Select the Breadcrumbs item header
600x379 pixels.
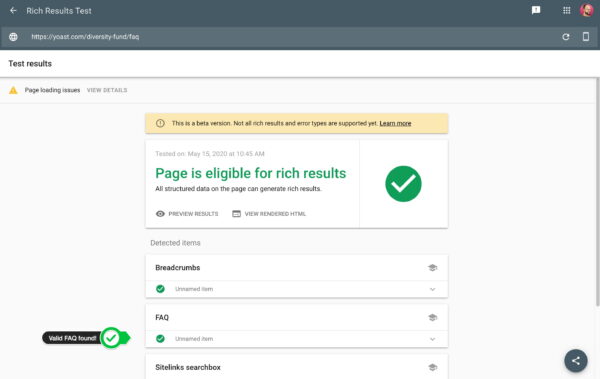[x=297, y=268]
